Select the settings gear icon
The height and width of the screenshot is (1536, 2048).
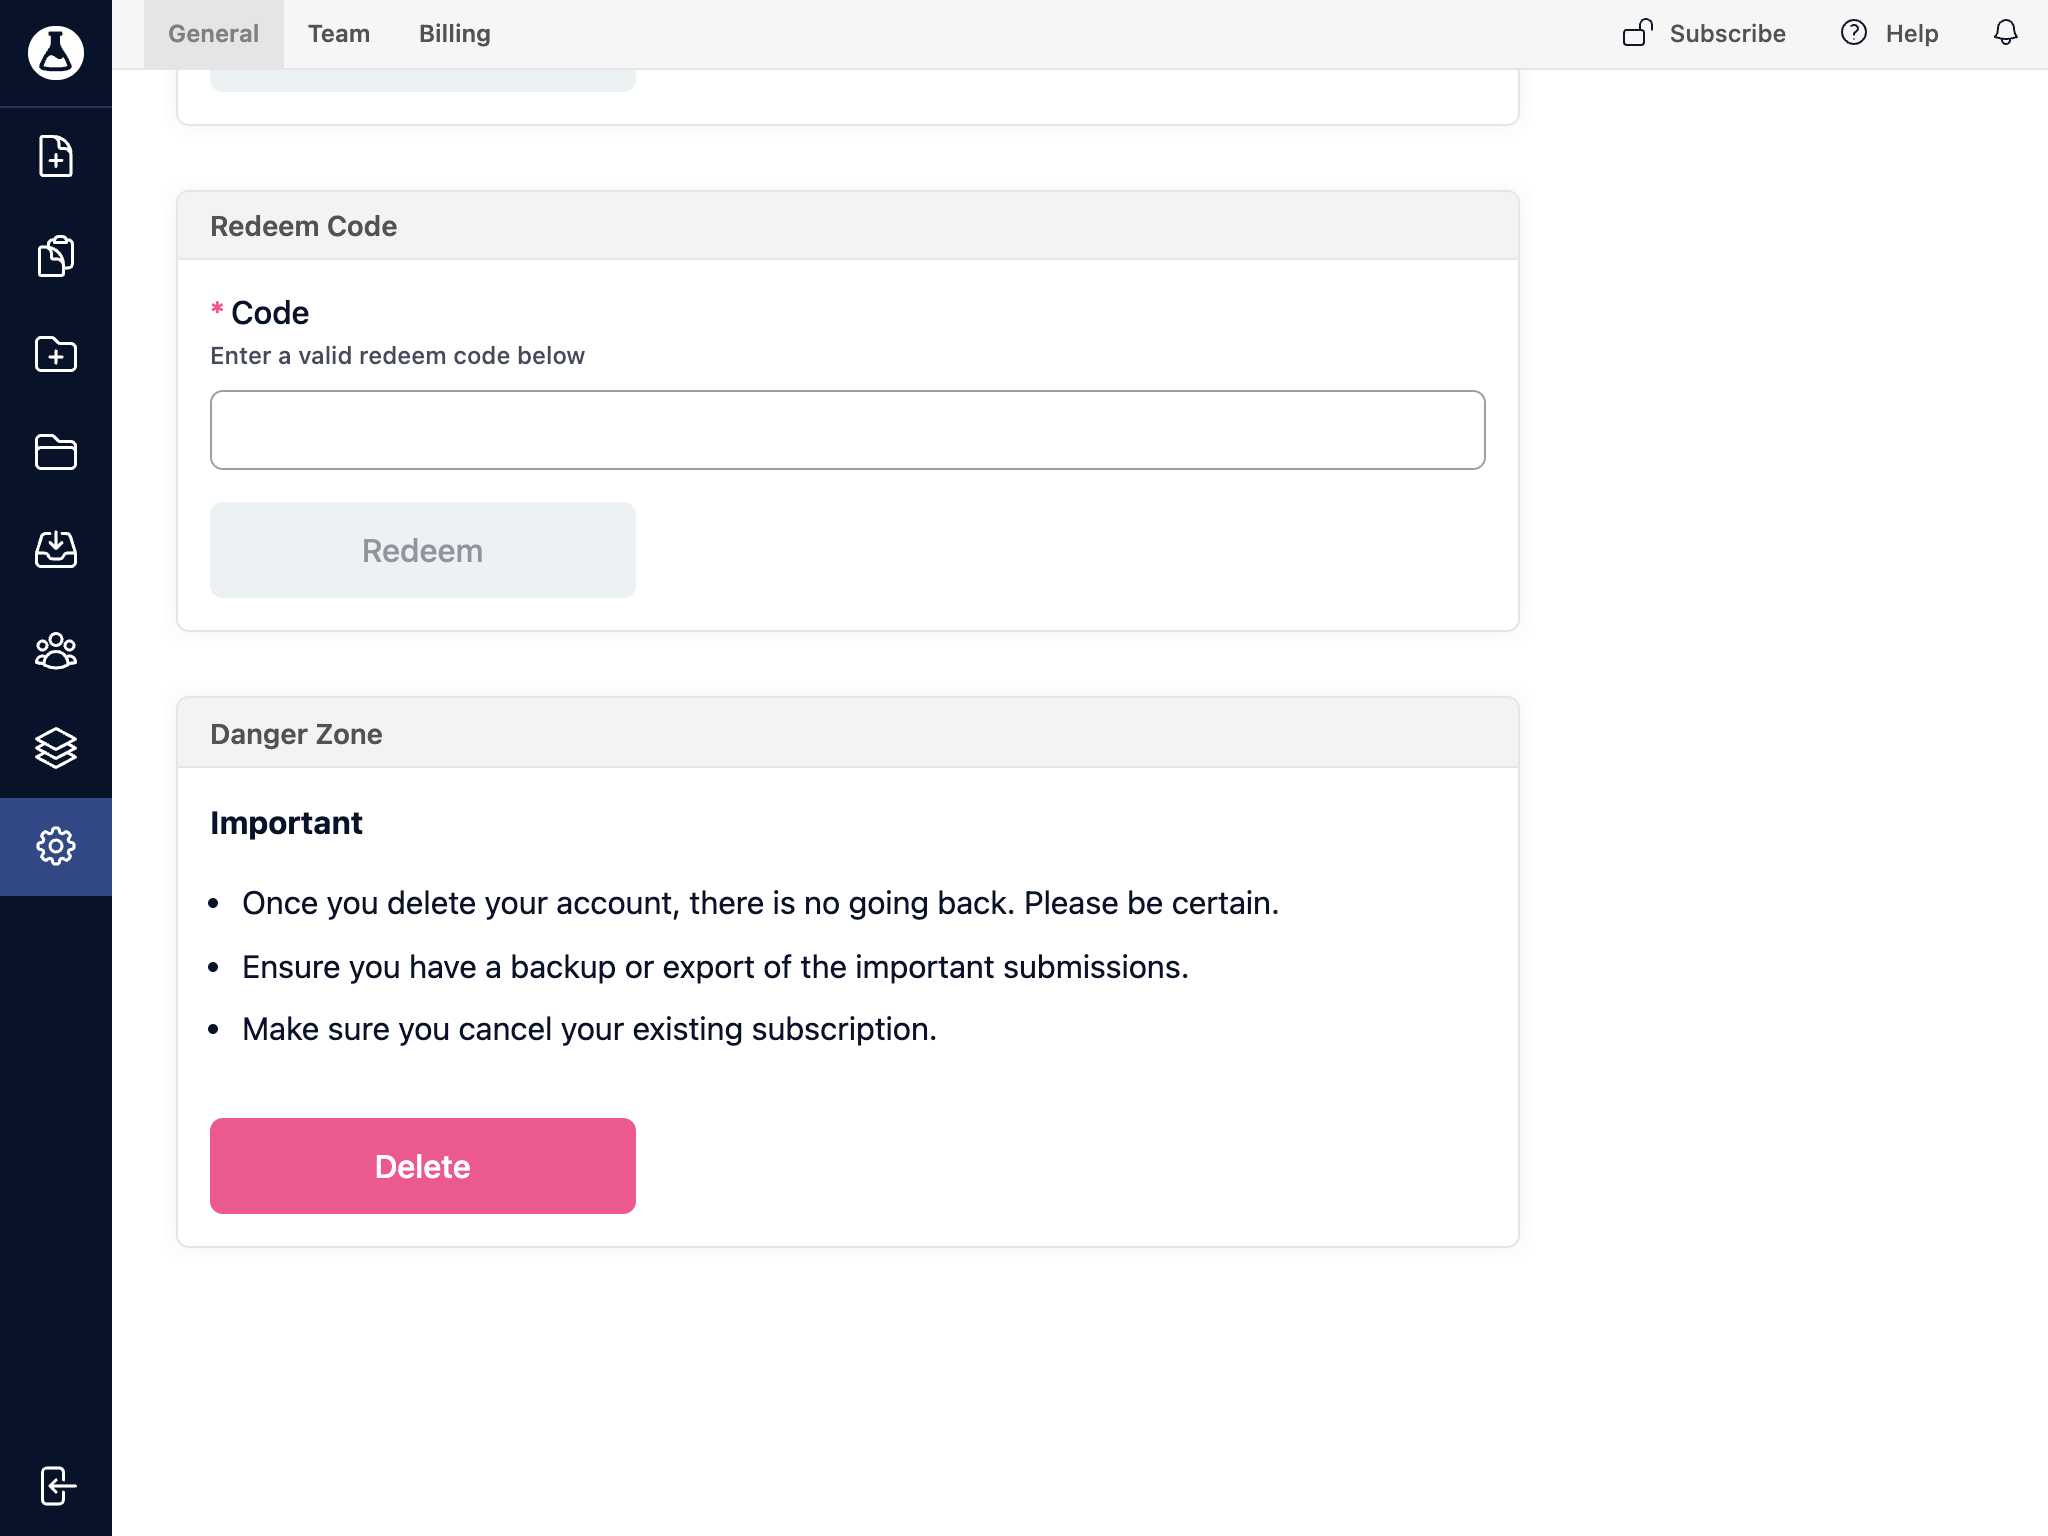click(56, 846)
